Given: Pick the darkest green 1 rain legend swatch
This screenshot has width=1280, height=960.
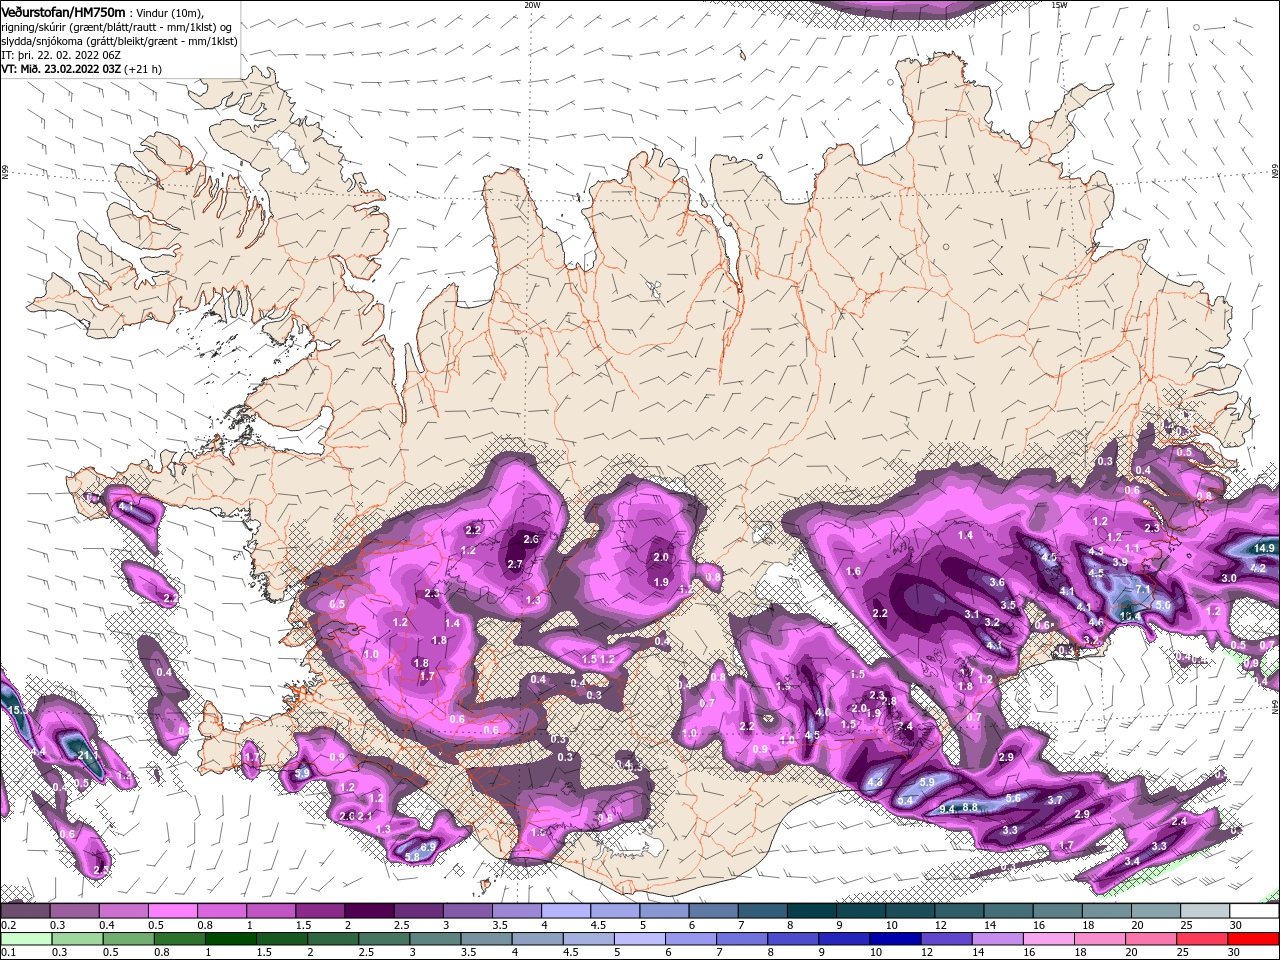Looking at the screenshot, I should [231, 939].
